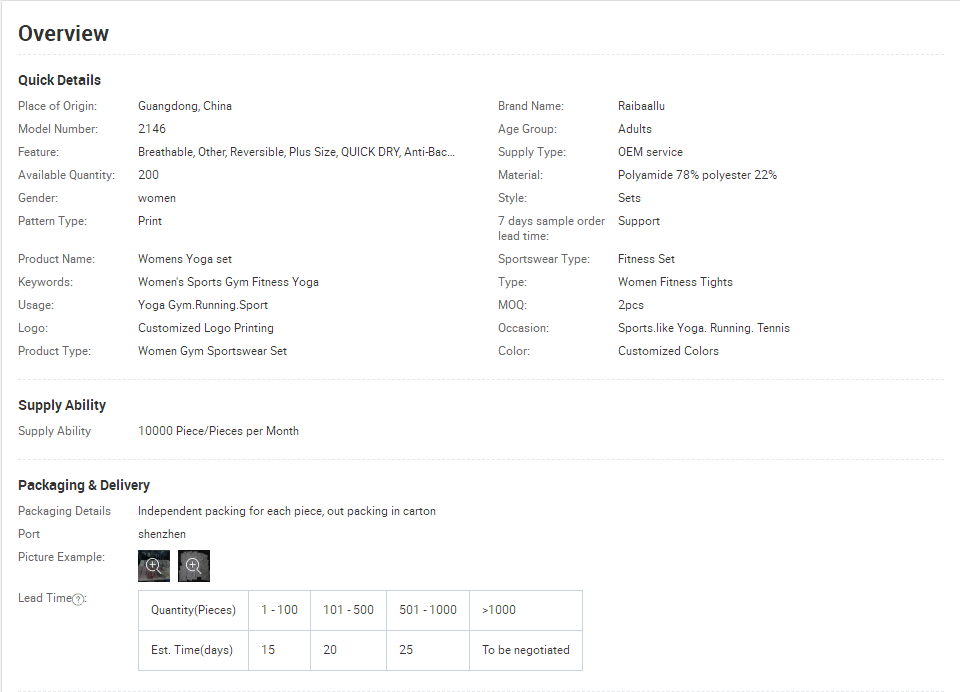Click the pattern type value 'Print'
This screenshot has height=692, width=960.
click(x=150, y=221)
